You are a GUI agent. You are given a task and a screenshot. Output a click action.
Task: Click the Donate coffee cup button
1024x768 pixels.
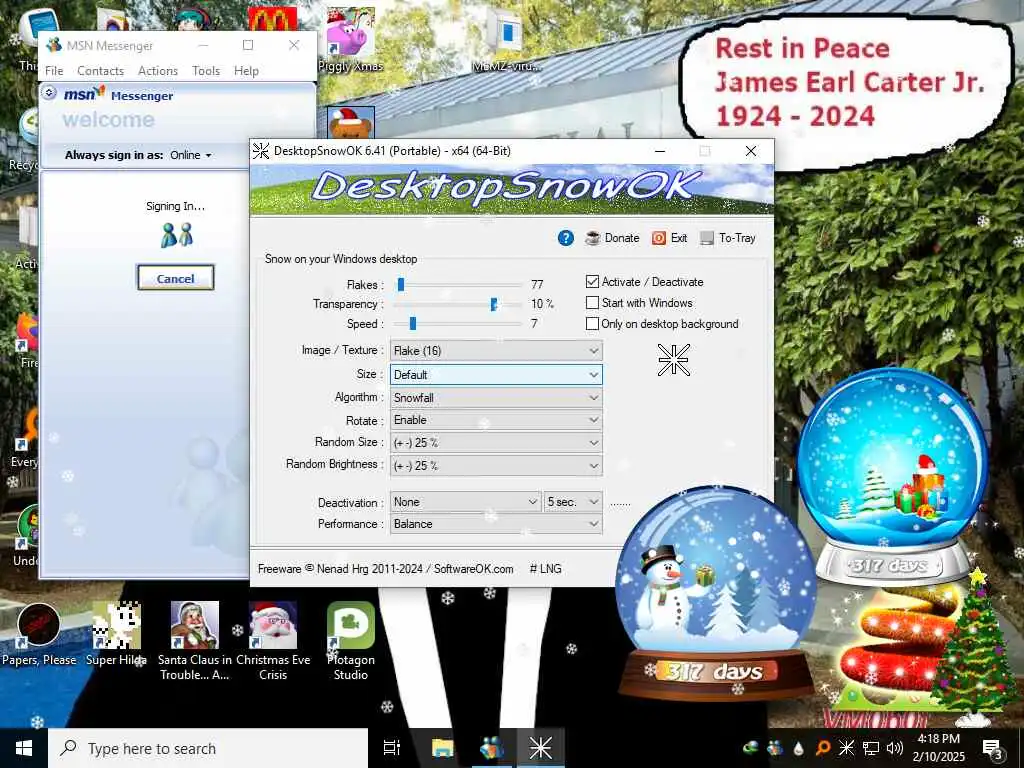coord(612,238)
